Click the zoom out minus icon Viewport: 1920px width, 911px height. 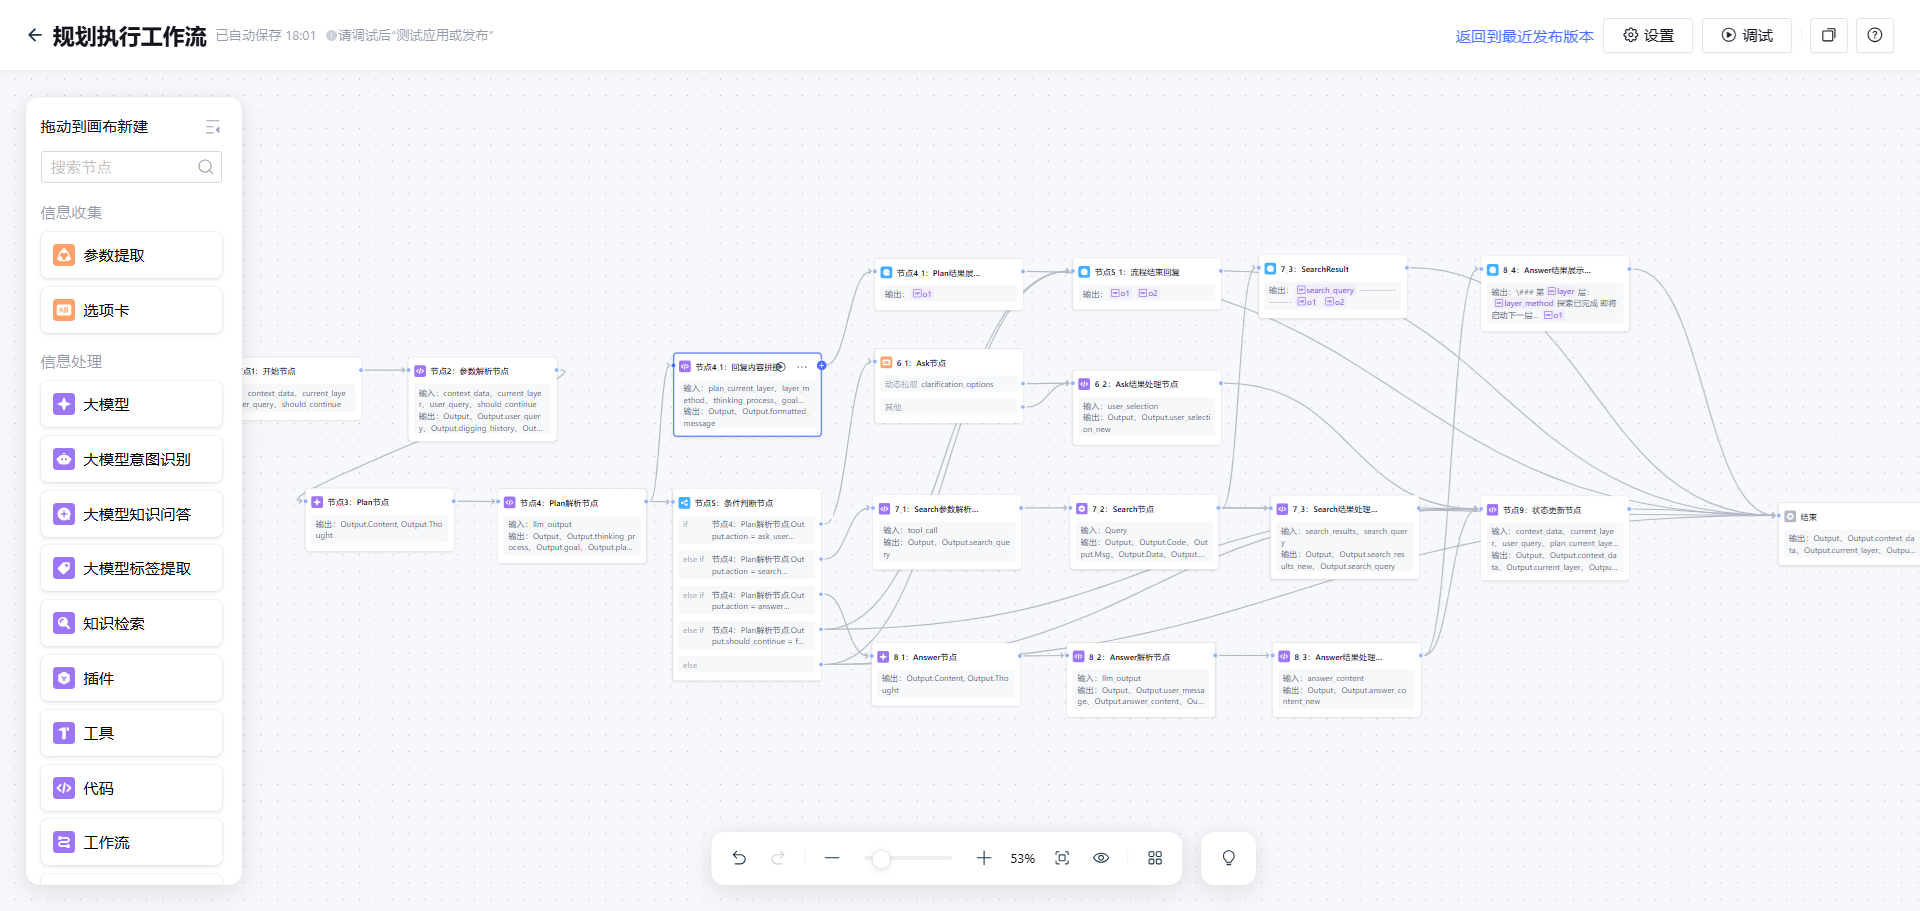coord(831,858)
